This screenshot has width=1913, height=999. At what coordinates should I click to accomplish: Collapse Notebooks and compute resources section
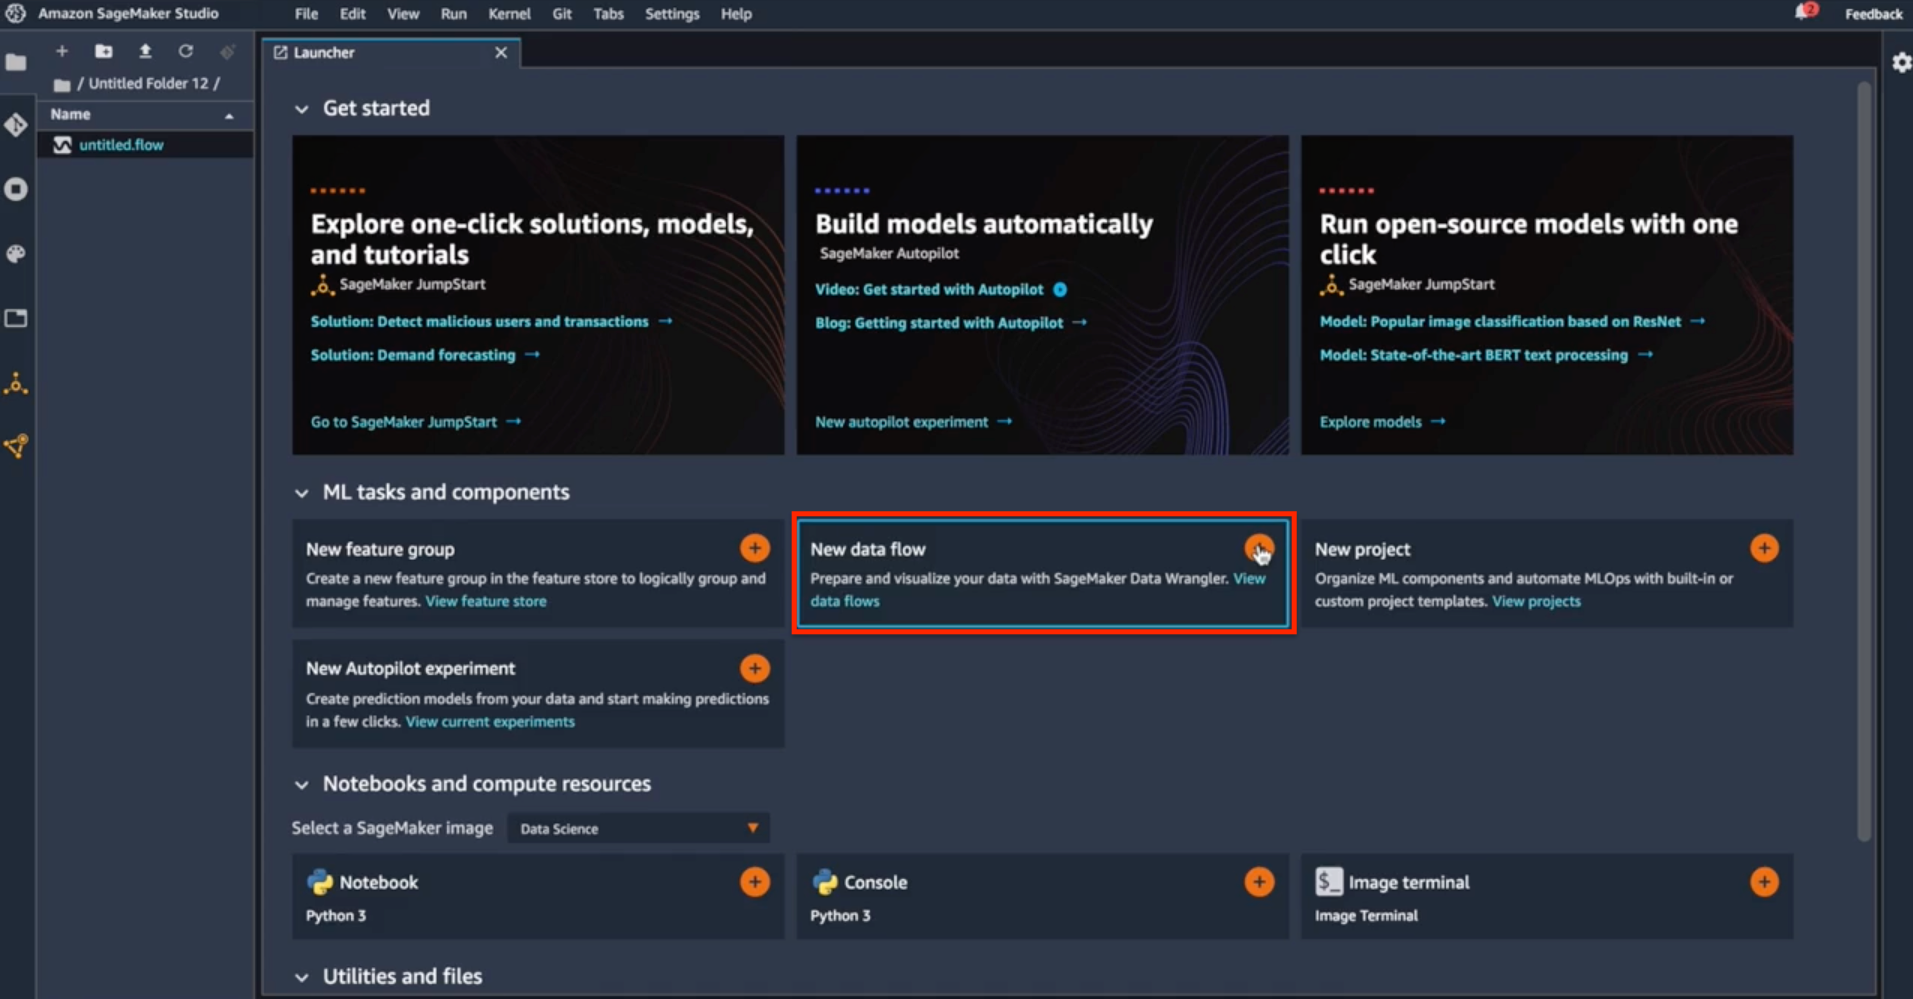point(301,785)
